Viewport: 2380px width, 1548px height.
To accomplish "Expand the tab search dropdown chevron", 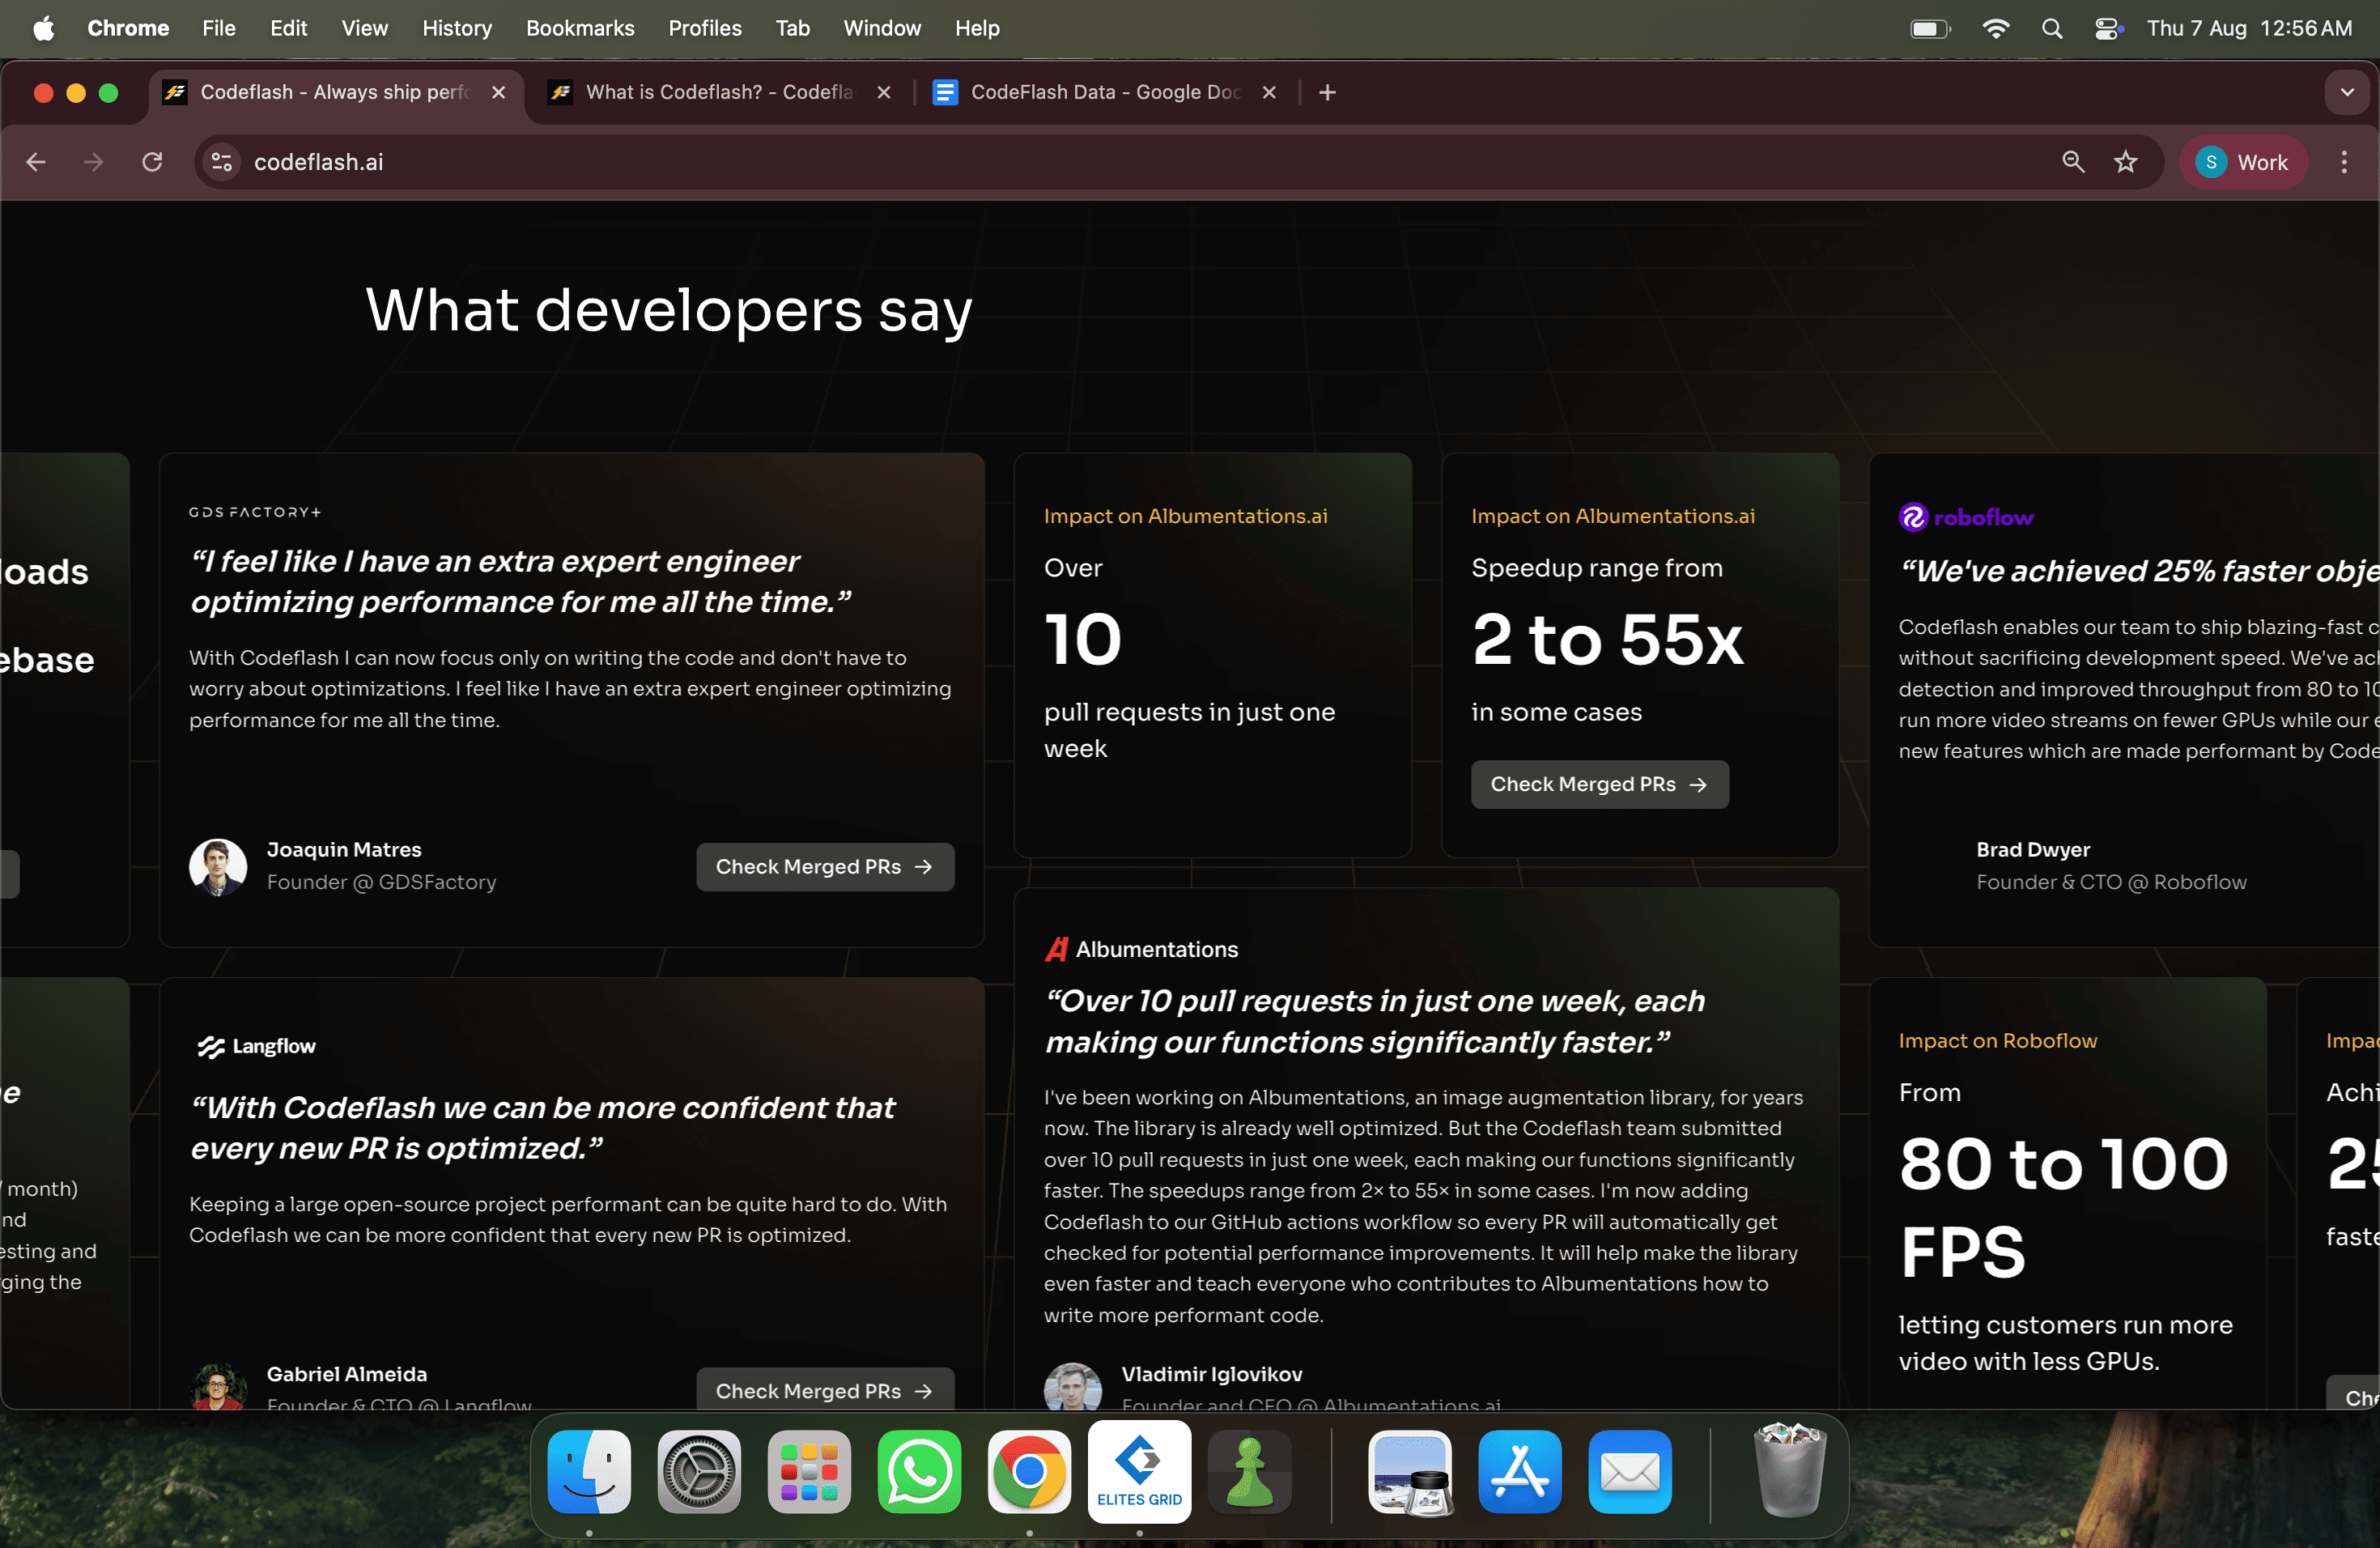I will pos(2346,92).
